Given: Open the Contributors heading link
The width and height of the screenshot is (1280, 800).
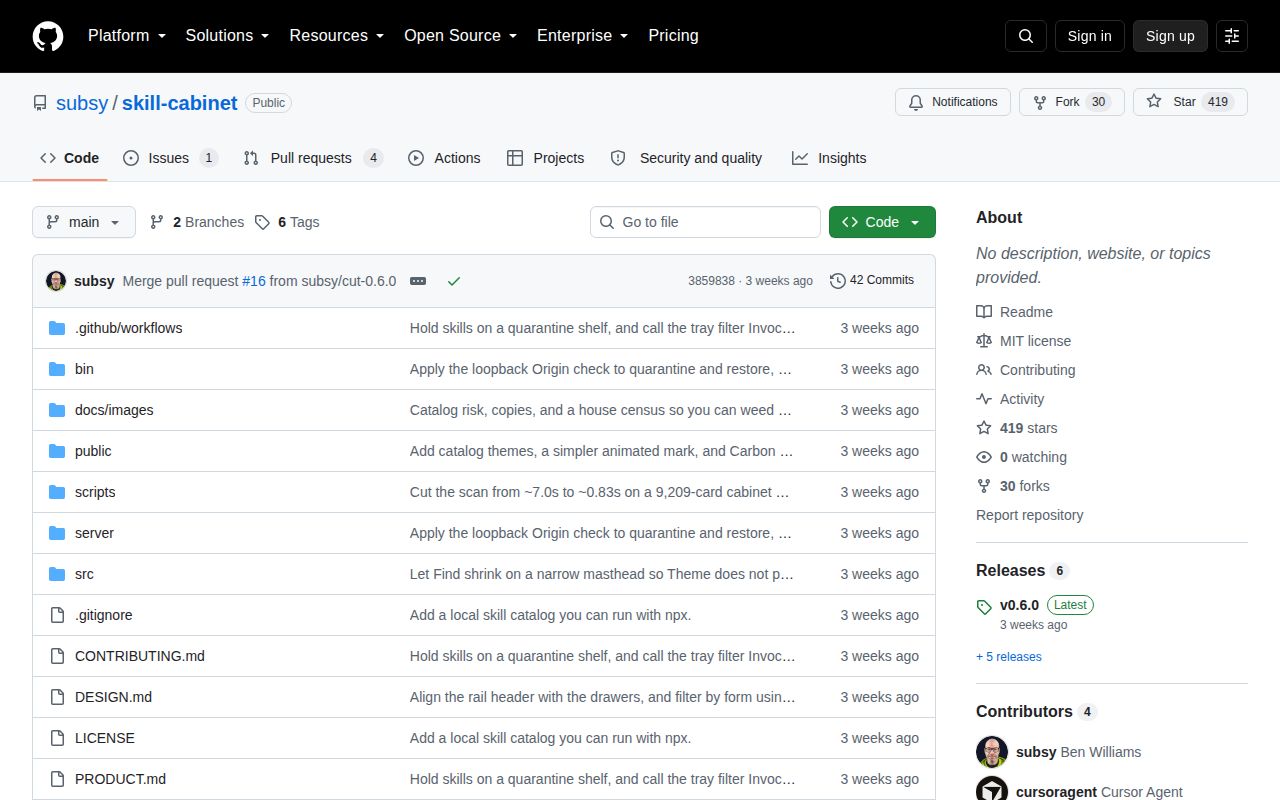Looking at the screenshot, I should (1036, 711).
